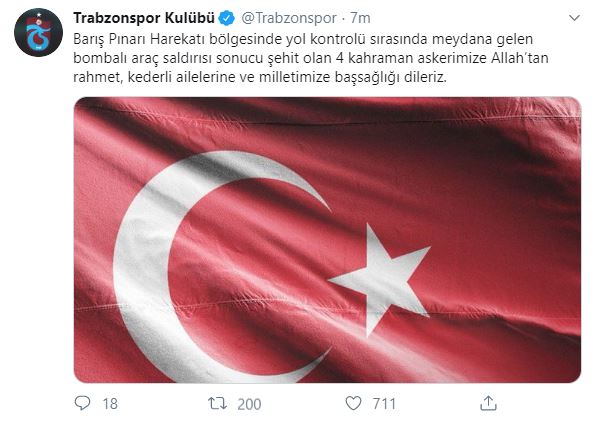The height and width of the screenshot is (423, 597).
Task: Like the tweet with the heart icon
Action: click(353, 403)
